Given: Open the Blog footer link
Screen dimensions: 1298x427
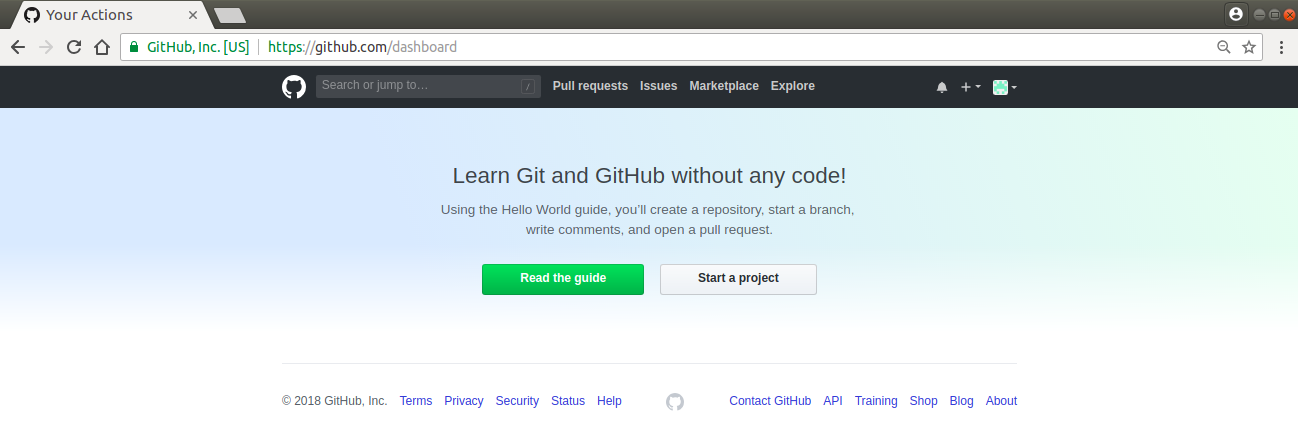Looking at the screenshot, I should 961,401.
